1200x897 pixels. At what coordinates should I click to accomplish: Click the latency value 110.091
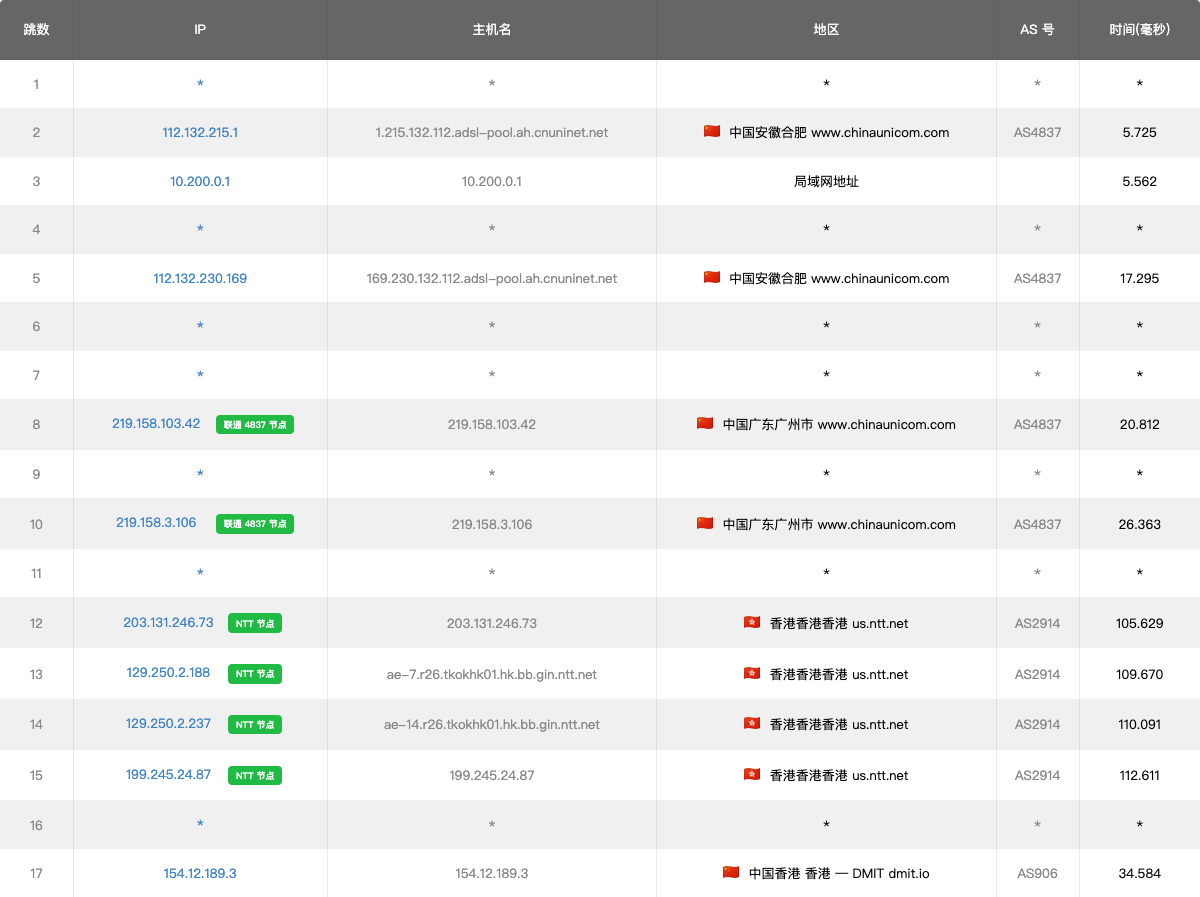tap(1140, 724)
